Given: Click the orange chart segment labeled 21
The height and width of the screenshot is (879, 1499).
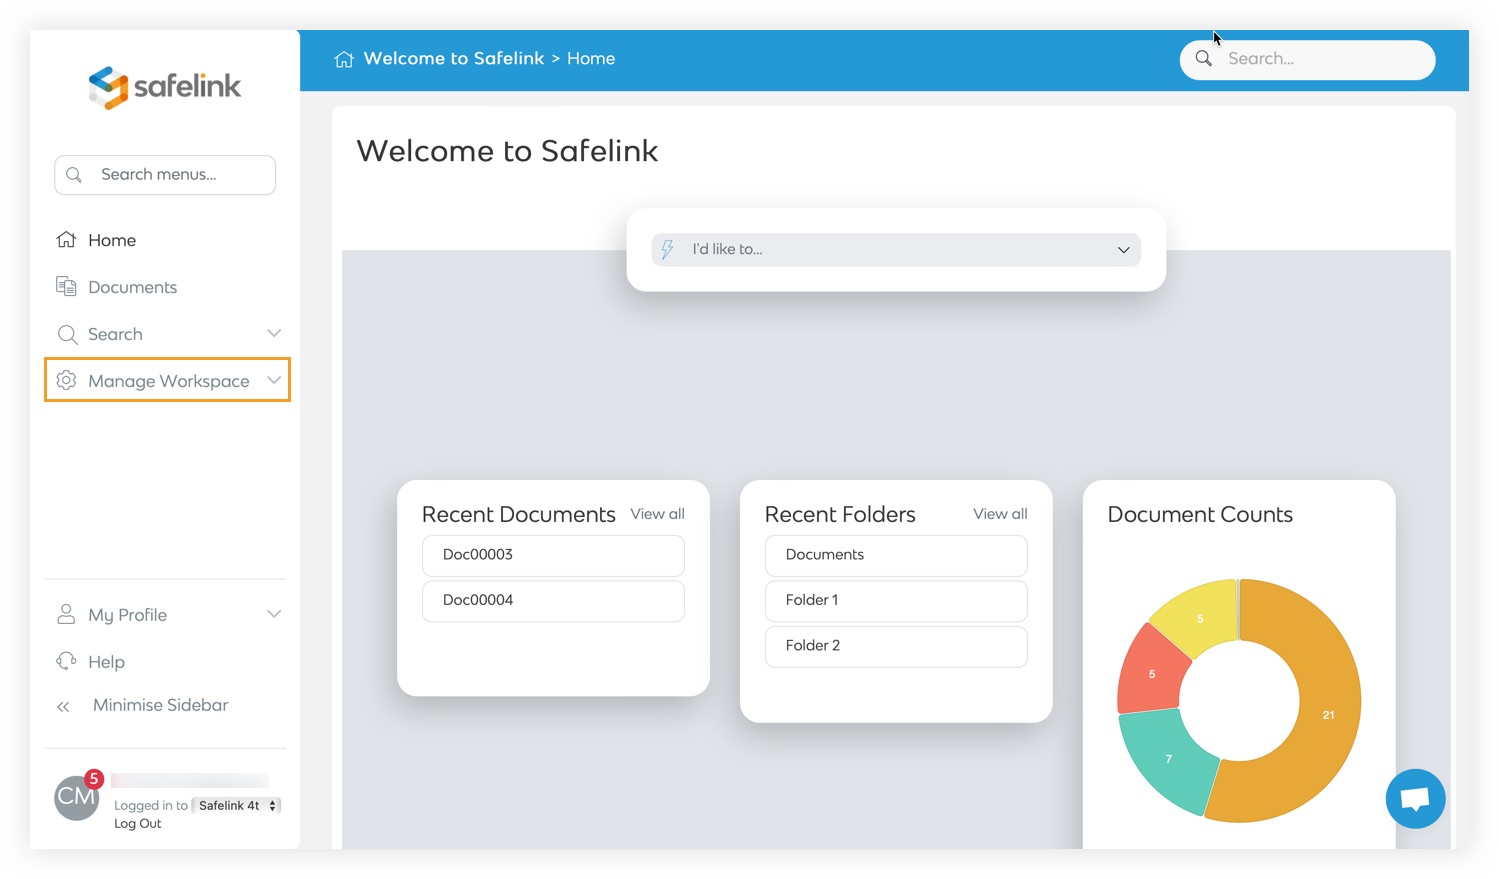Looking at the screenshot, I should point(1328,714).
